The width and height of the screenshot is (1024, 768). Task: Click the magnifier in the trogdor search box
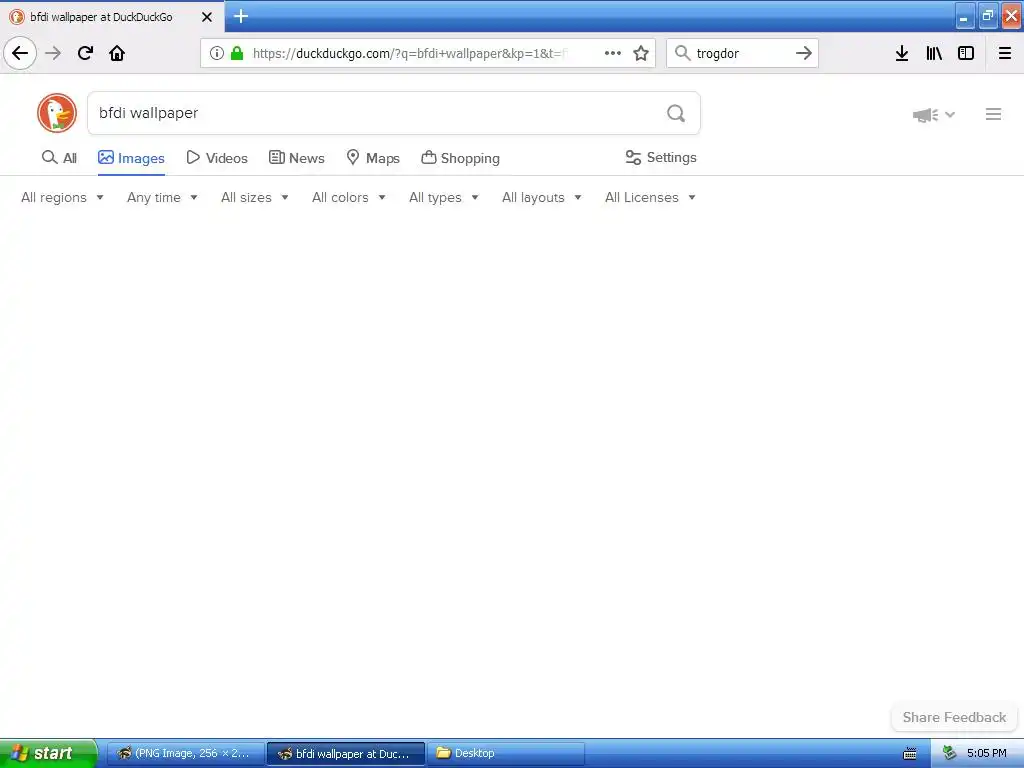pyautogui.click(x=682, y=53)
